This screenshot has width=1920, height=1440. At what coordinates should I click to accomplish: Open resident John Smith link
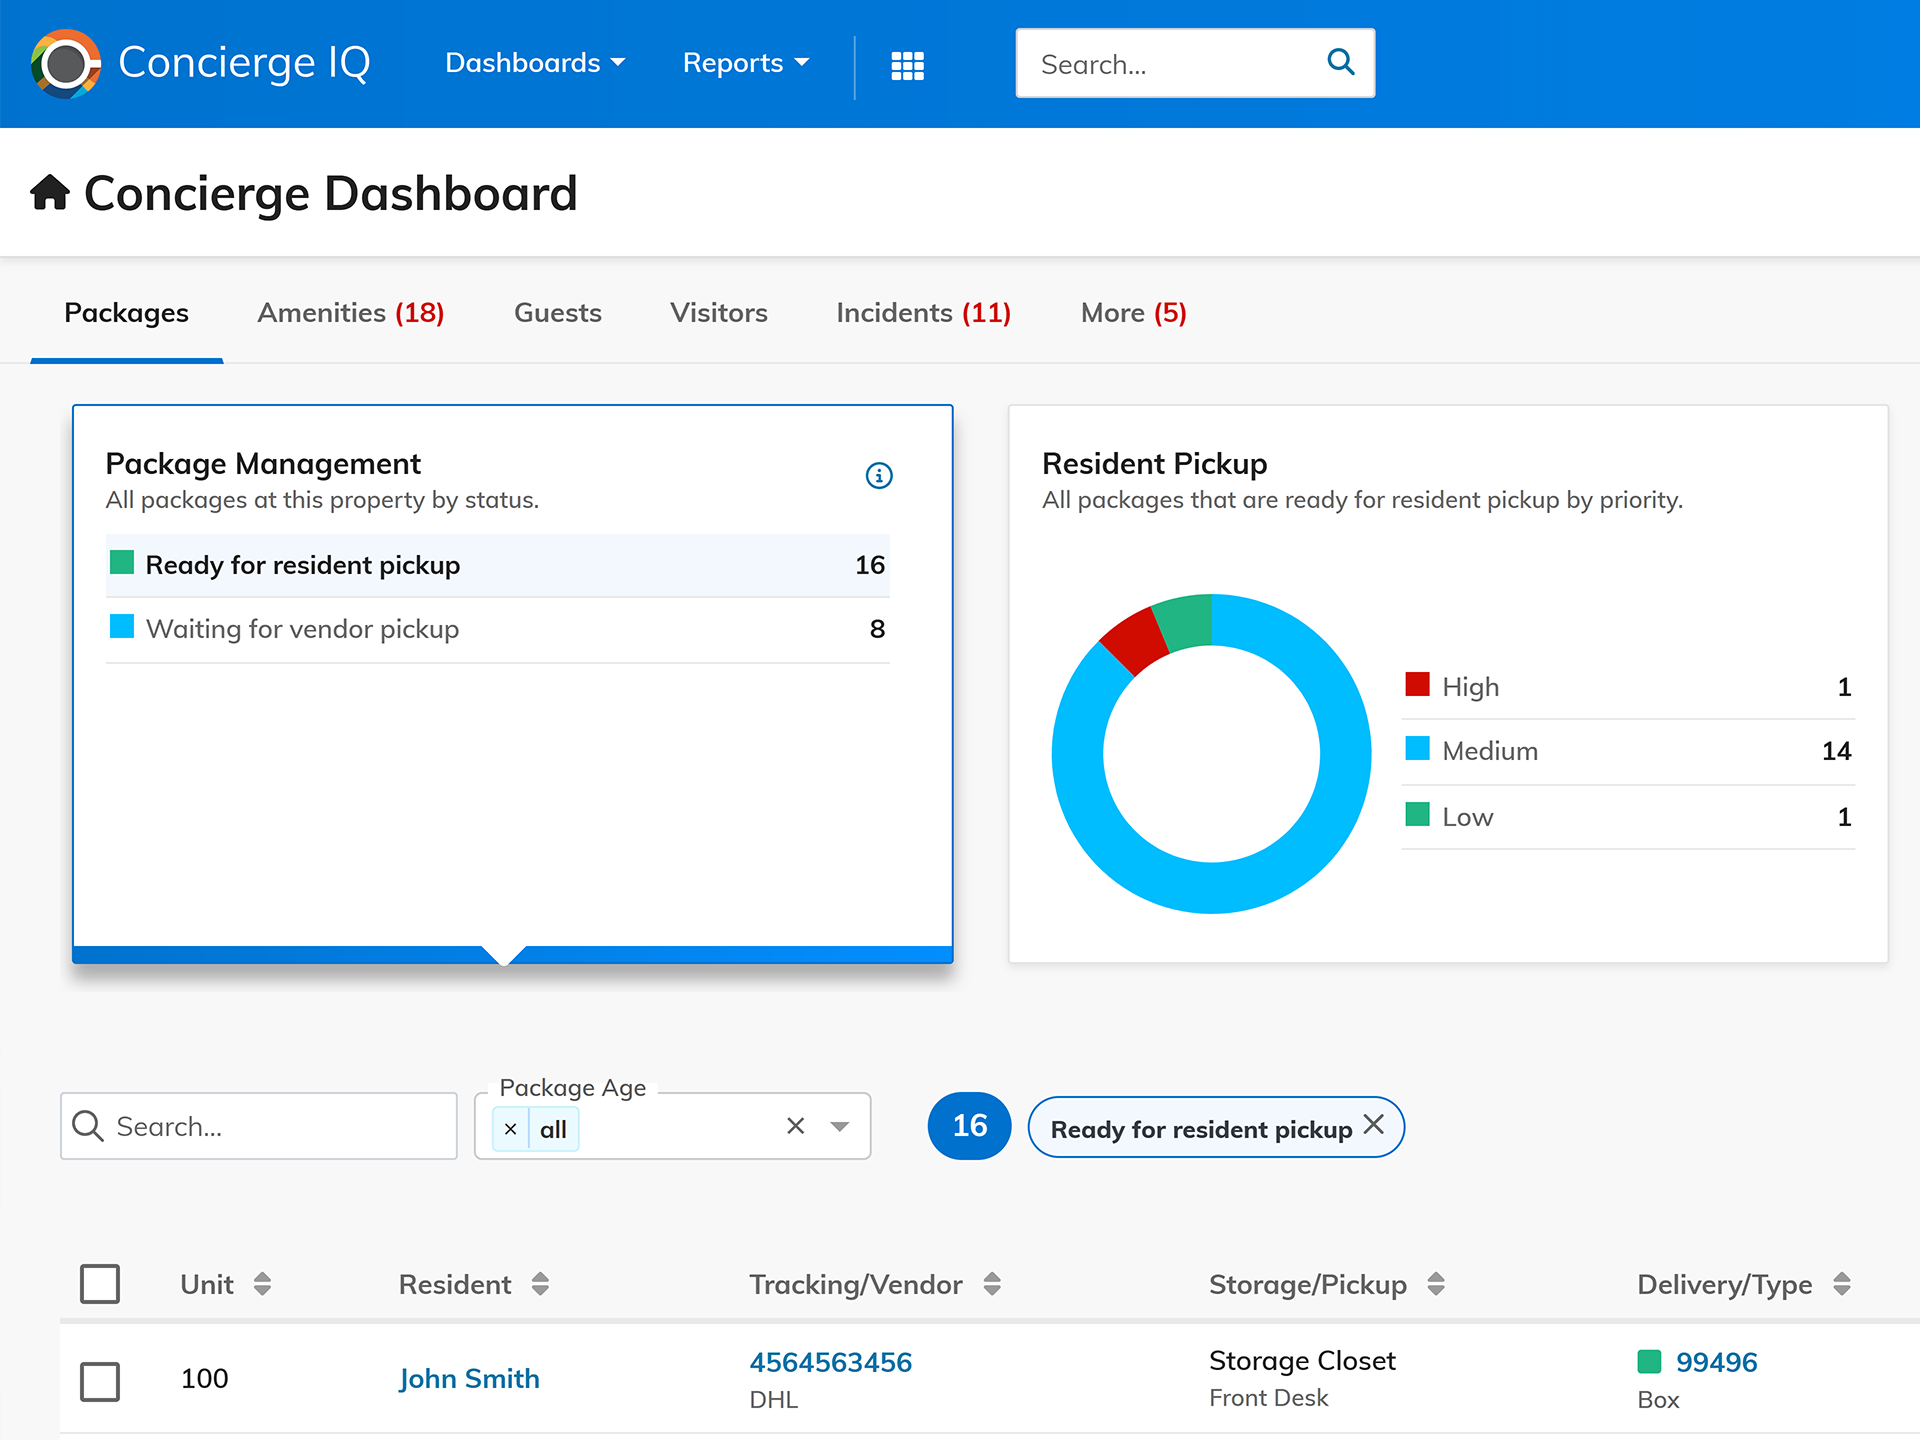point(469,1379)
